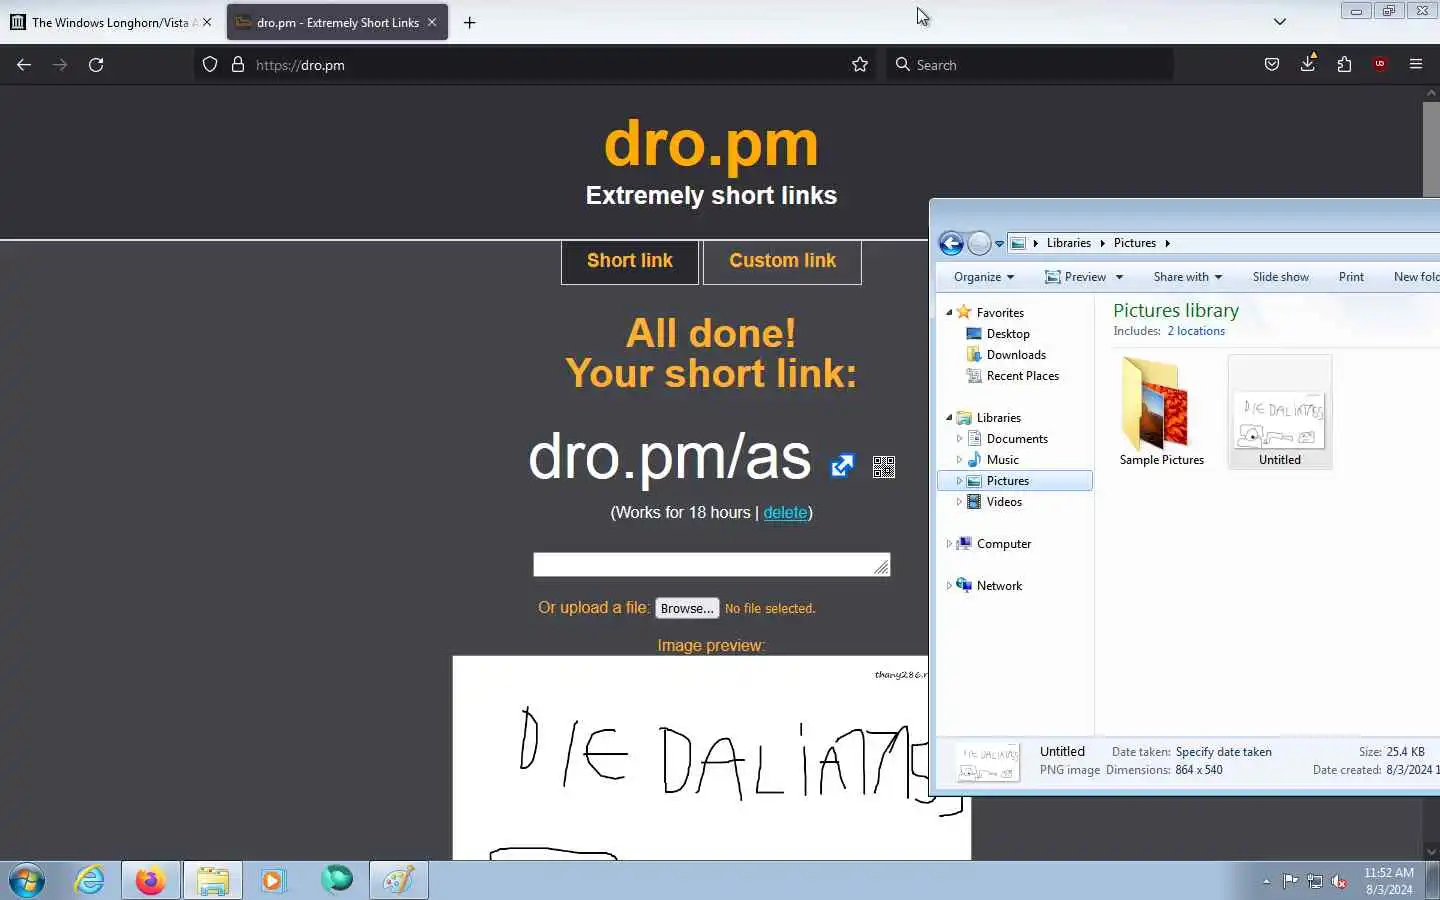Open the Pocket save icon
The width and height of the screenshot is (1440, 900).
coord(1272,65)
